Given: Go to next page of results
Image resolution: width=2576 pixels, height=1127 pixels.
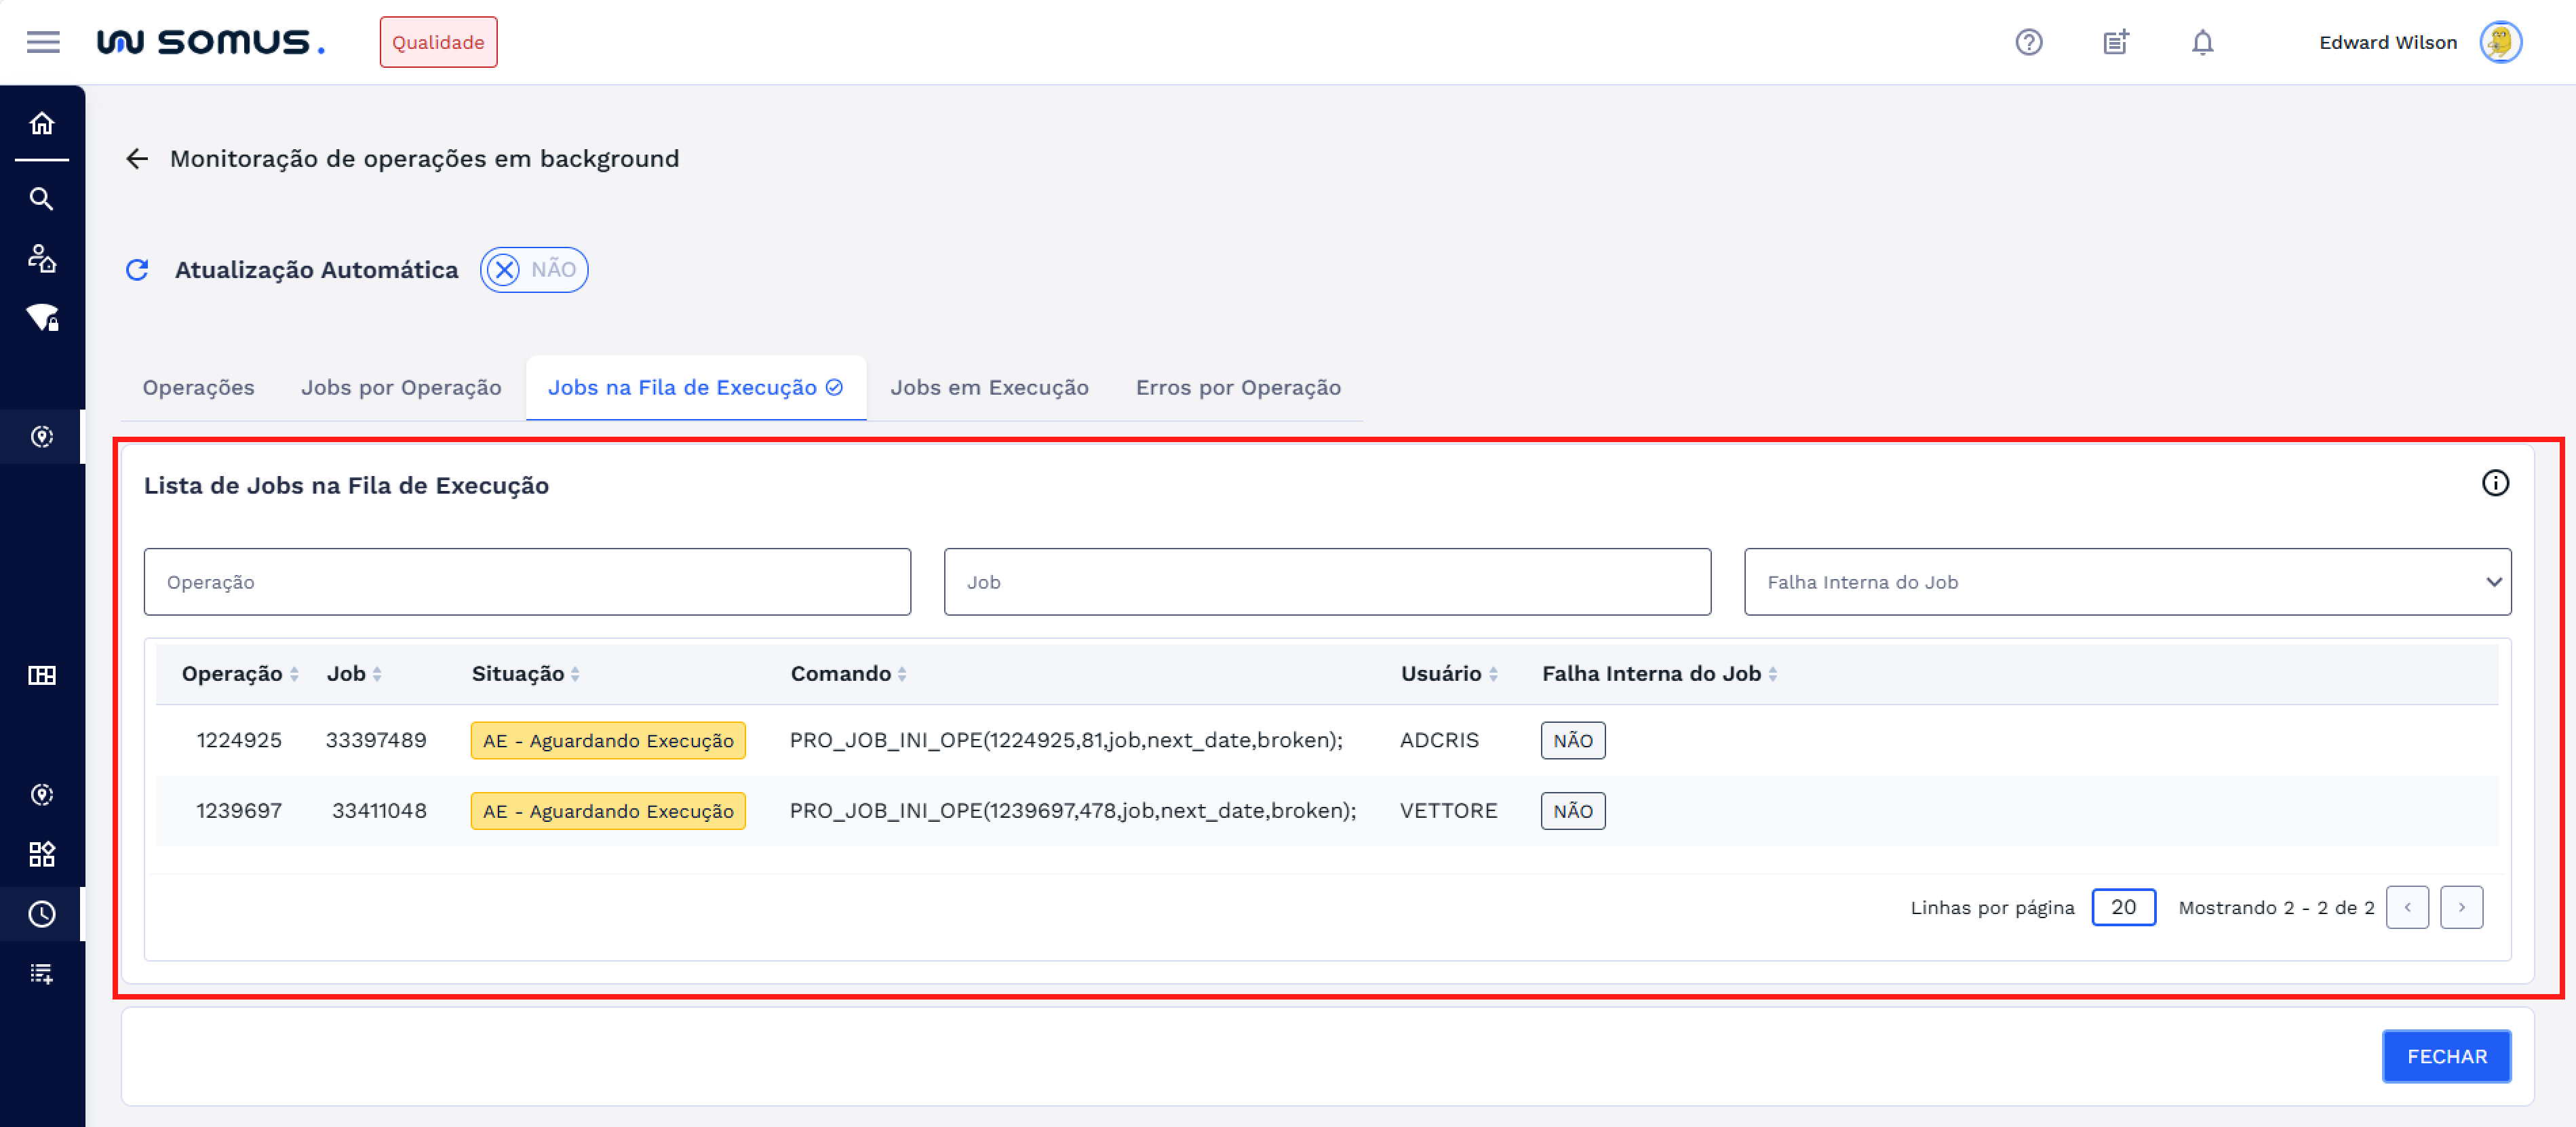Looking at the screenshot, I should (x=2461, y=907).
